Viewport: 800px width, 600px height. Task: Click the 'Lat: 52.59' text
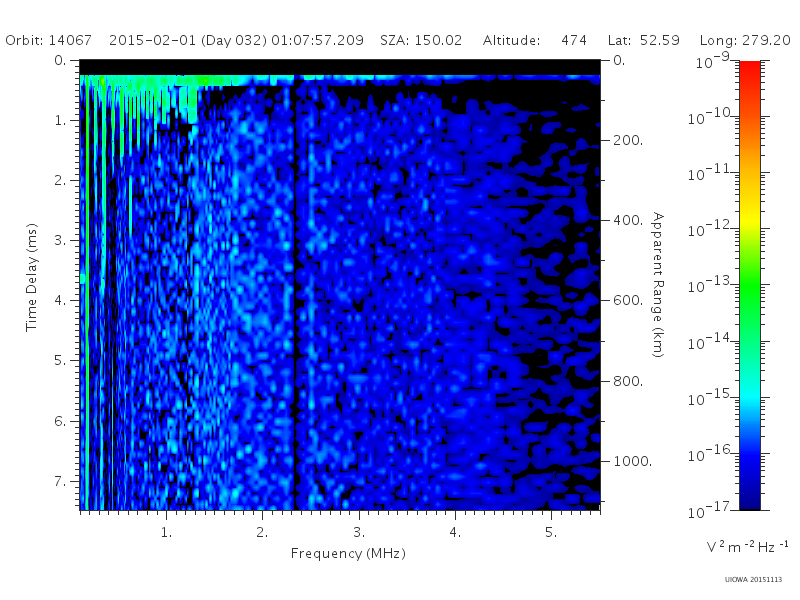tap(643, 40)
